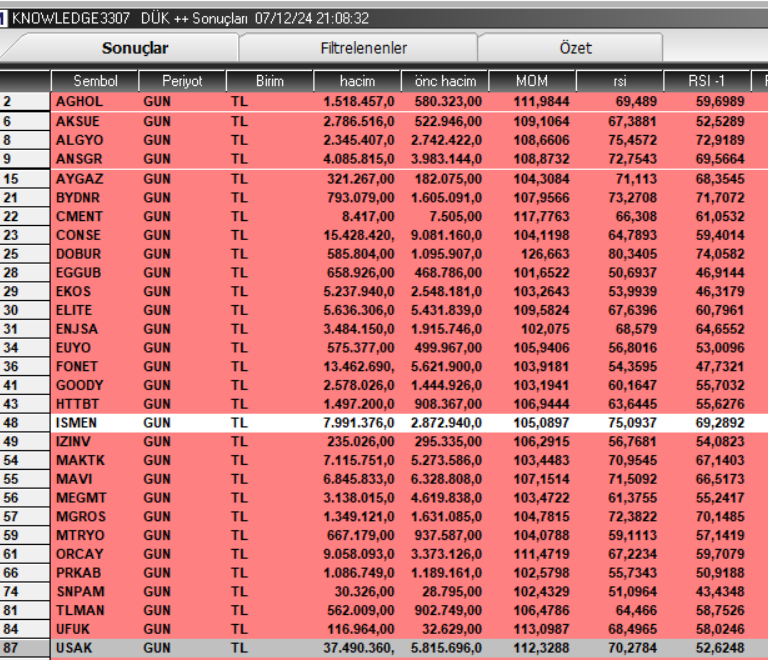Click RSI -1 value 74,0582

pos(720,254)
